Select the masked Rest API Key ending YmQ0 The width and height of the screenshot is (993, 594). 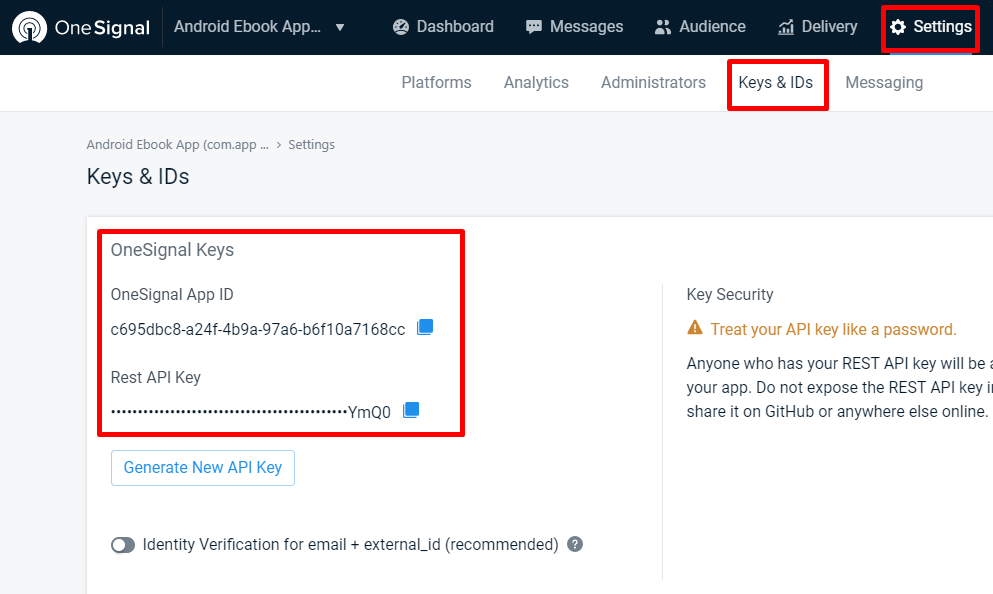coord(251,412)
